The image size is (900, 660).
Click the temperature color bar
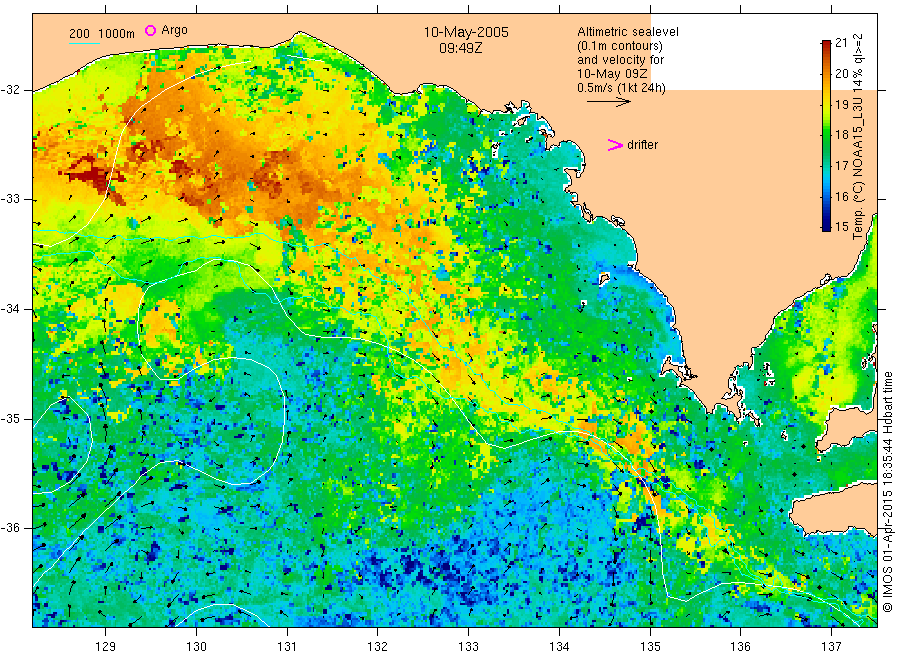point(826,135)
